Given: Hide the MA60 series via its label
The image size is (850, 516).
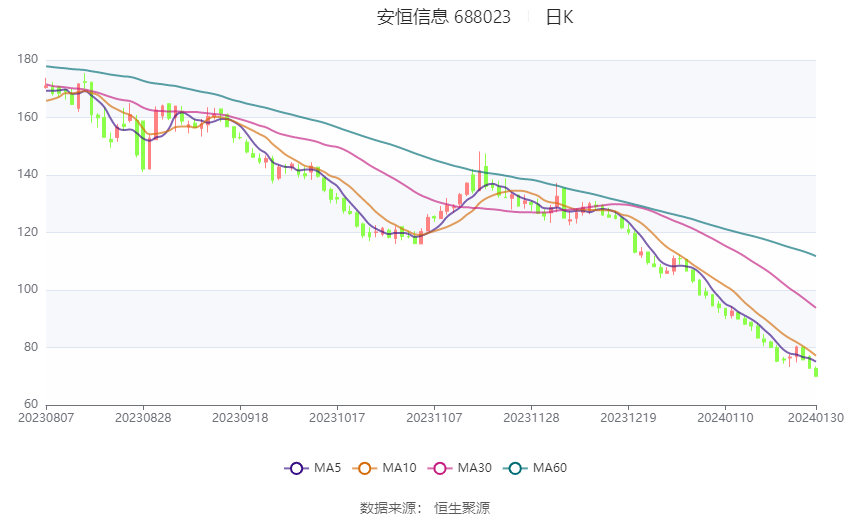Looking at the screenshot, I should tap(550, 468).
